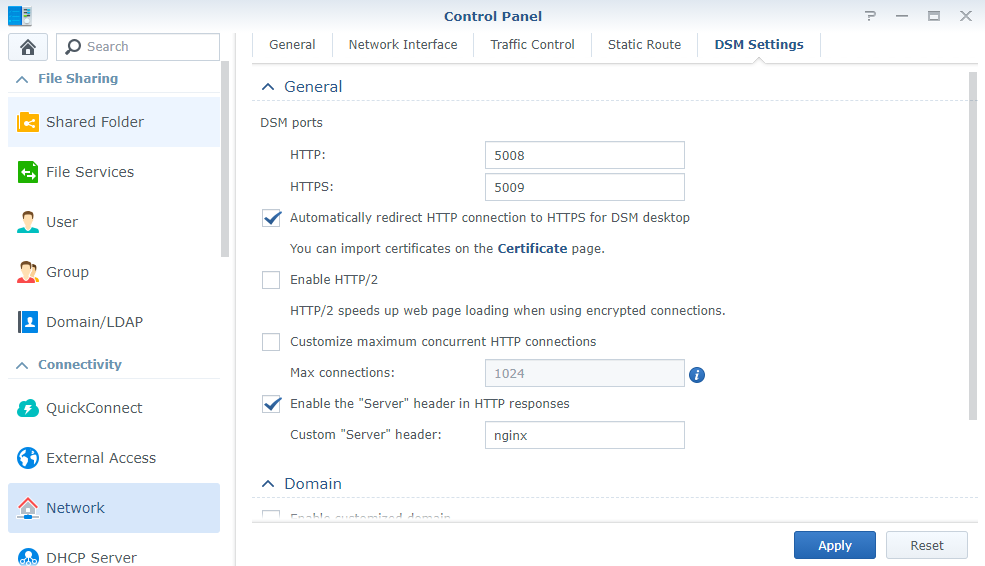Check Customize maximum concurrent HTTP connections
The height and width of the screenshot is (566, 985).
click(271, 342)
